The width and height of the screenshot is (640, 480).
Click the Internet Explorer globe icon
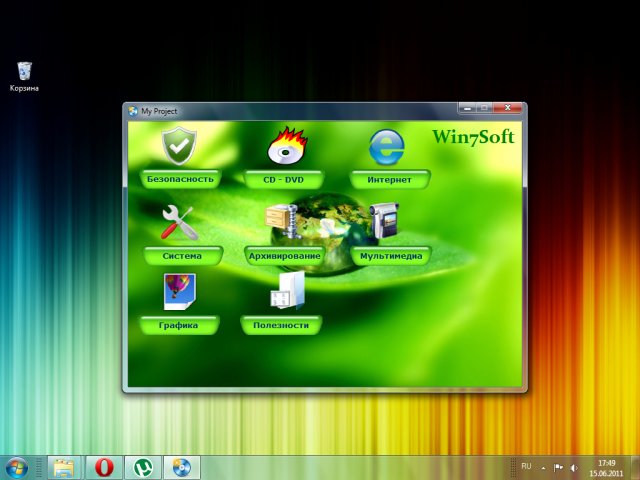pyautogui.click(x=386, y=147)
